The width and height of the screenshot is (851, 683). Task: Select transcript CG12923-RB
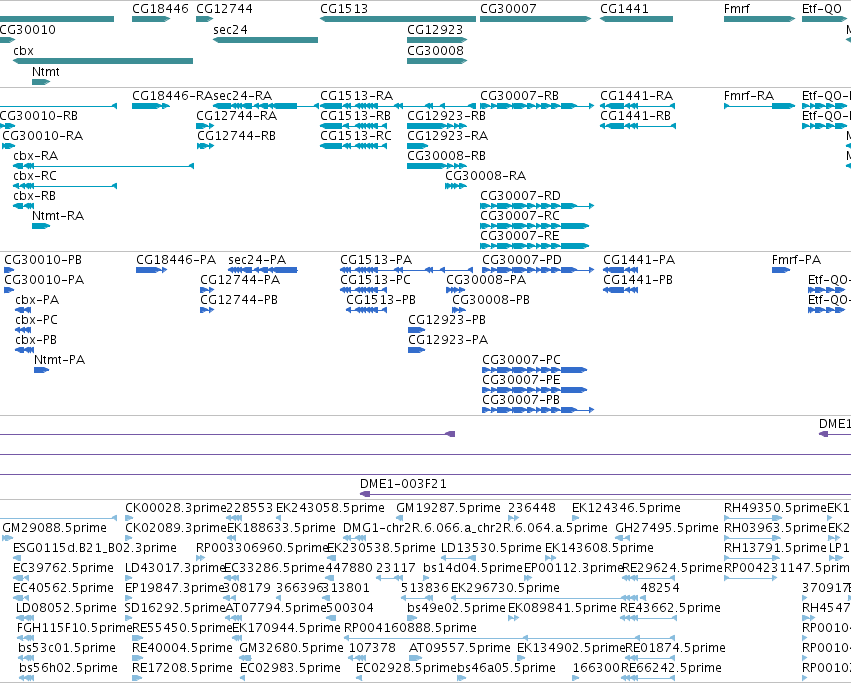[x=447, y=116]
